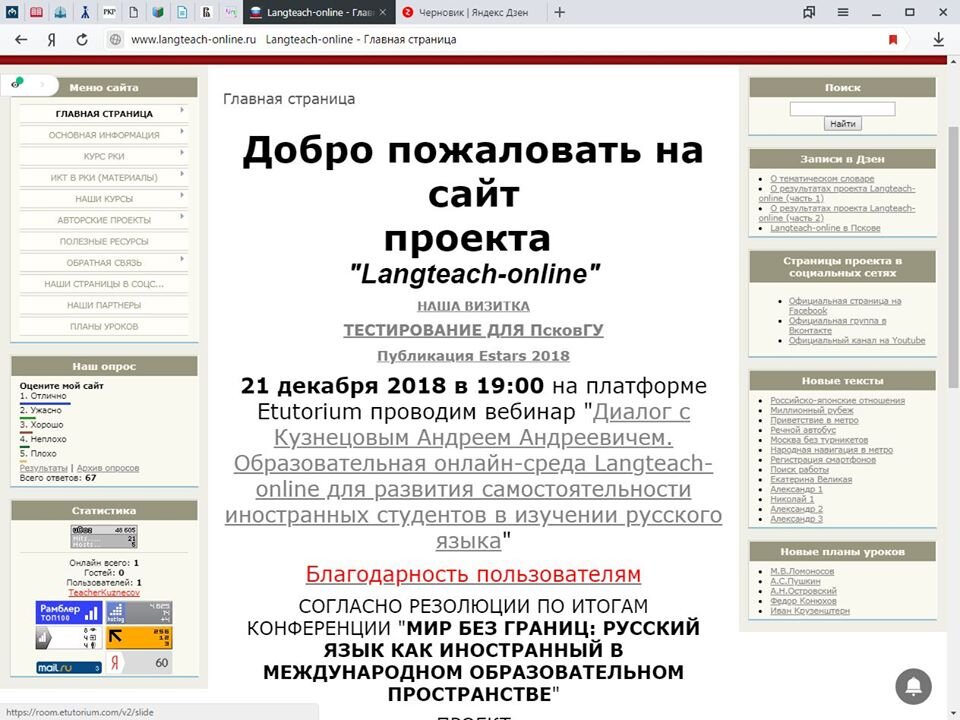
Task: Click the address bar URL www.langteach-online.ru
Action: click(193, 40)
